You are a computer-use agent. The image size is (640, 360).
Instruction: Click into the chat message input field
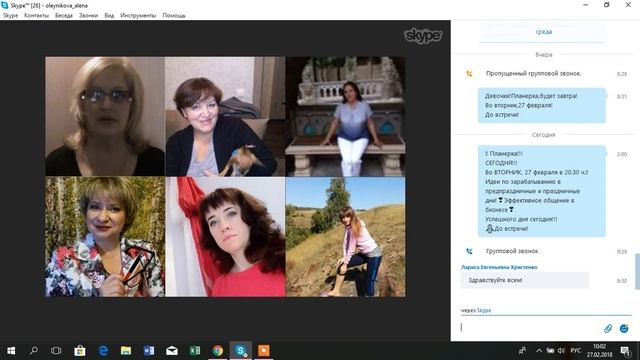coord(530,328)
